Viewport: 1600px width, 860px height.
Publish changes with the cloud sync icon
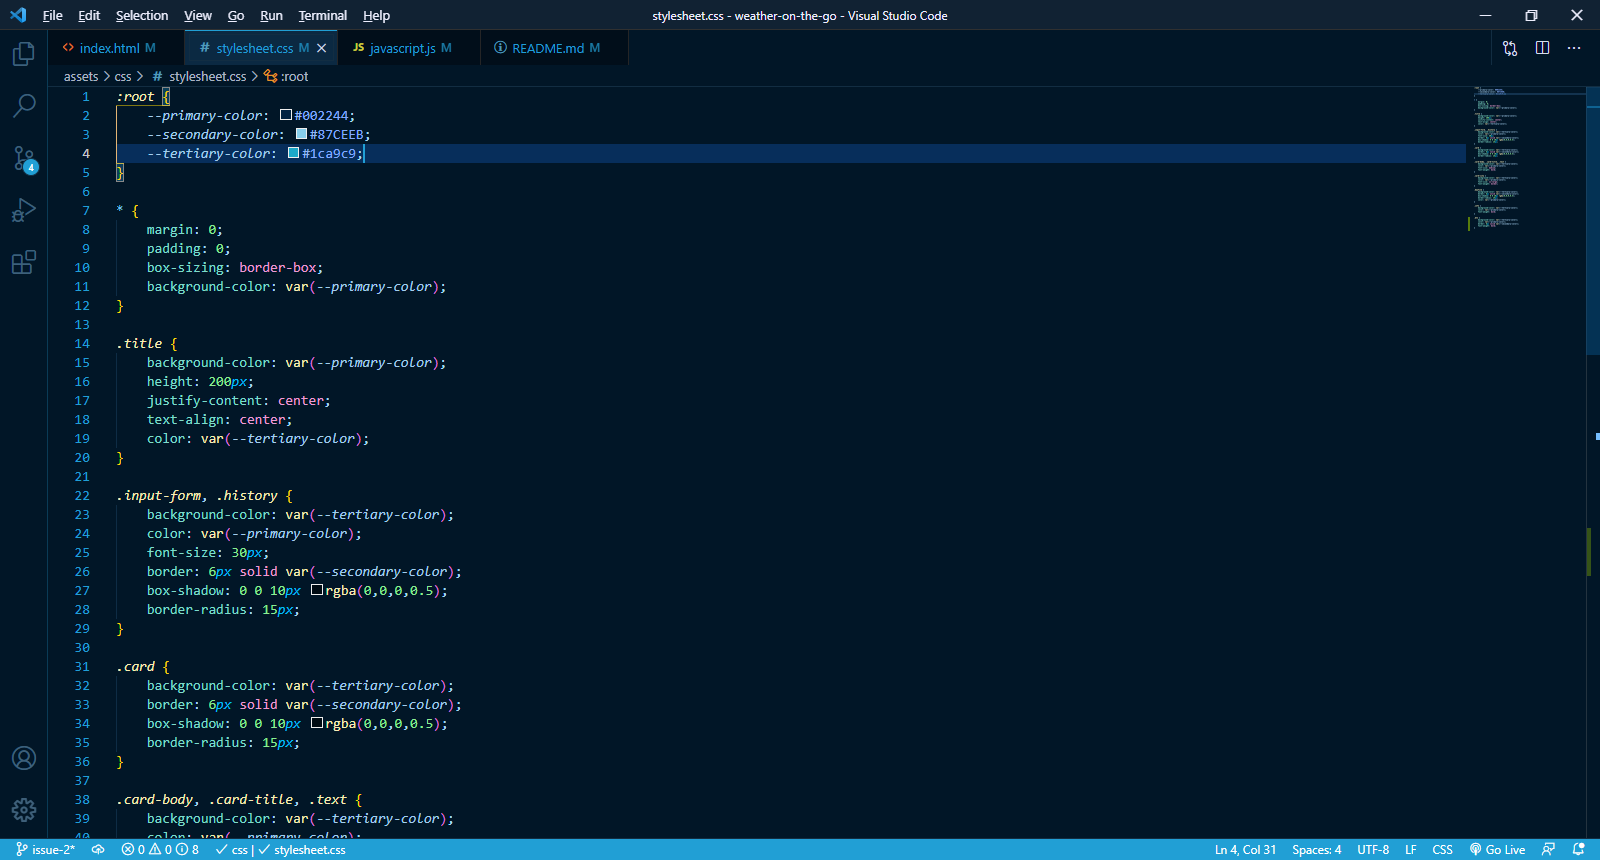(98, 850)
